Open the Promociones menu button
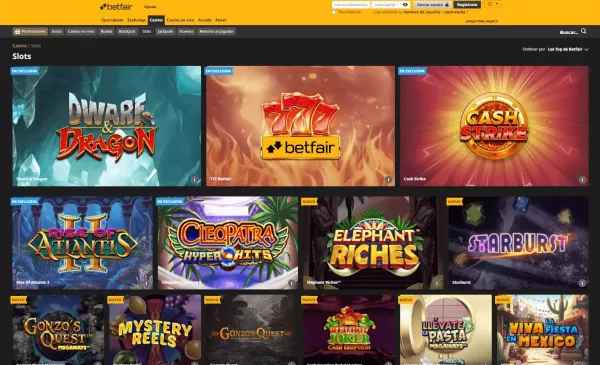Screen dimensions: 600x365 30,32
